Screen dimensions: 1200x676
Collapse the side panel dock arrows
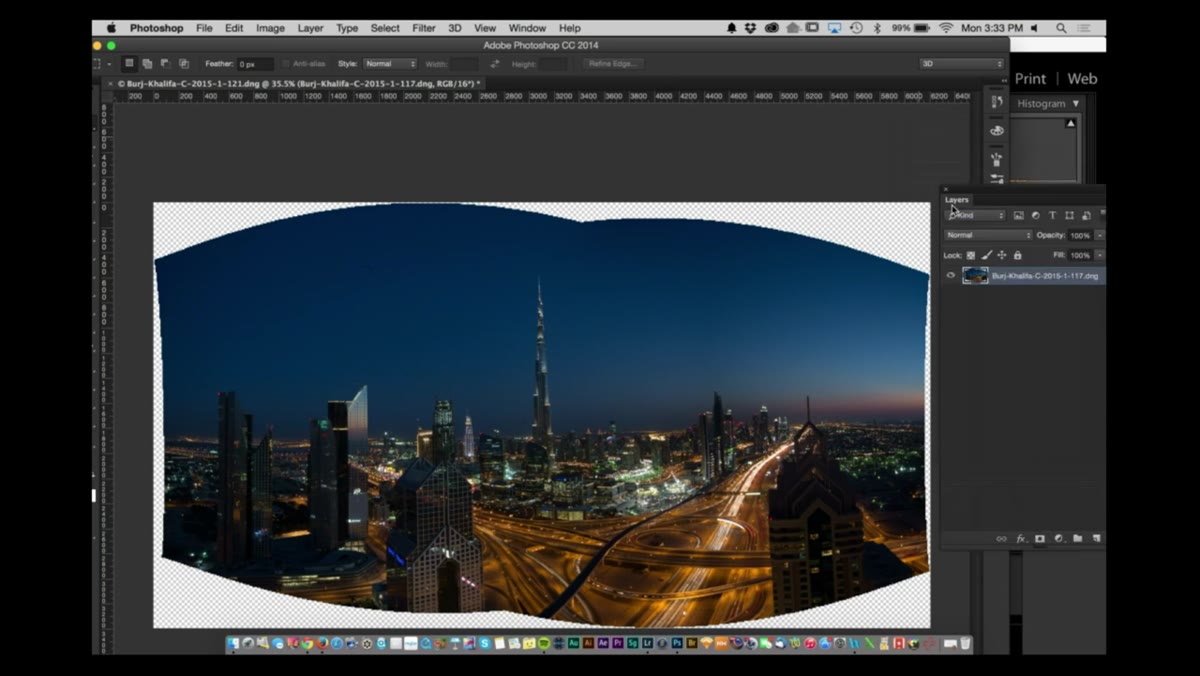coord(1004,81)
